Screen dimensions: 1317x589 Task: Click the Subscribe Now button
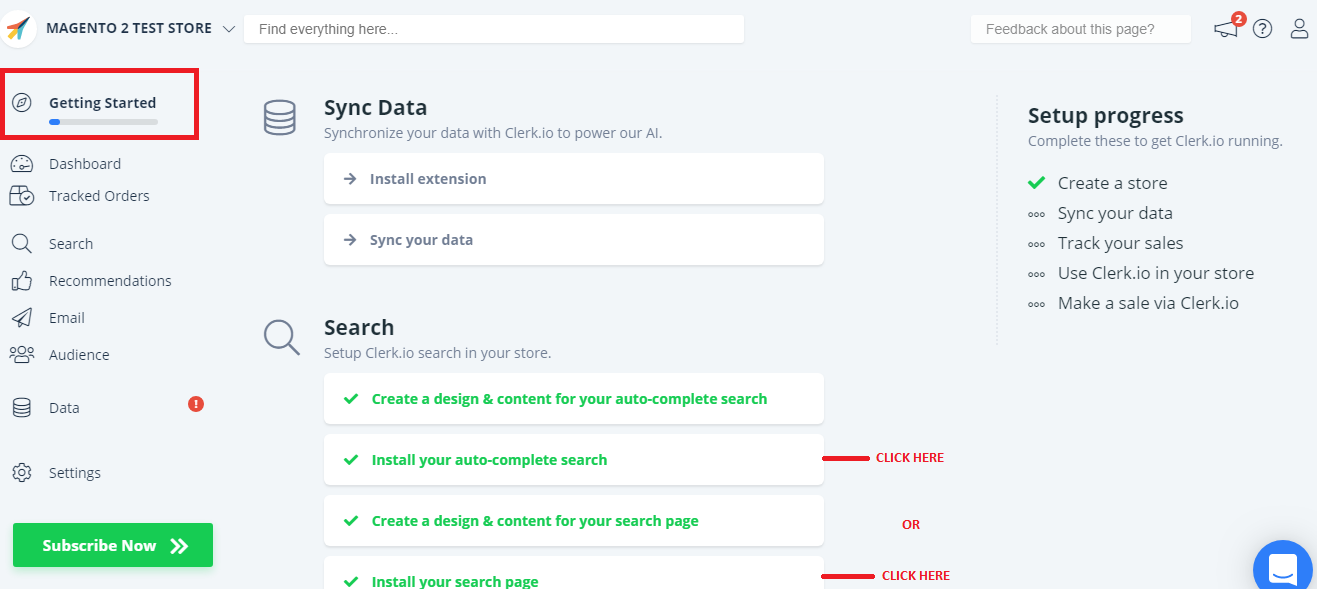pos(113,545)
